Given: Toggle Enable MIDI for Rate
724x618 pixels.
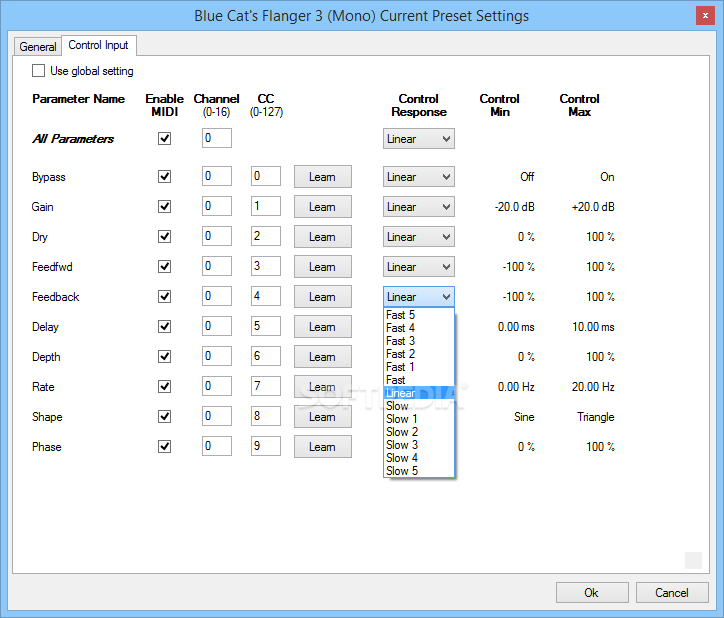Looking at the screenshot, I should (164, 387).
